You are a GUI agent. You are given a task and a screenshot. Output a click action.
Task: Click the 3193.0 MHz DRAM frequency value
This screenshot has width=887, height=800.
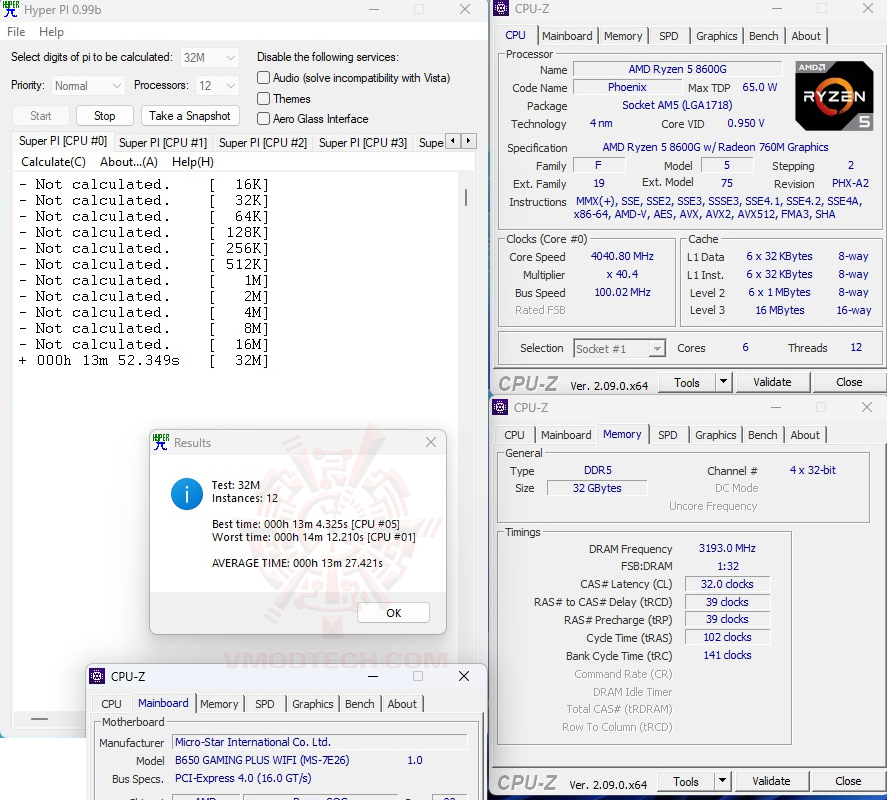[x=727, y=548]
